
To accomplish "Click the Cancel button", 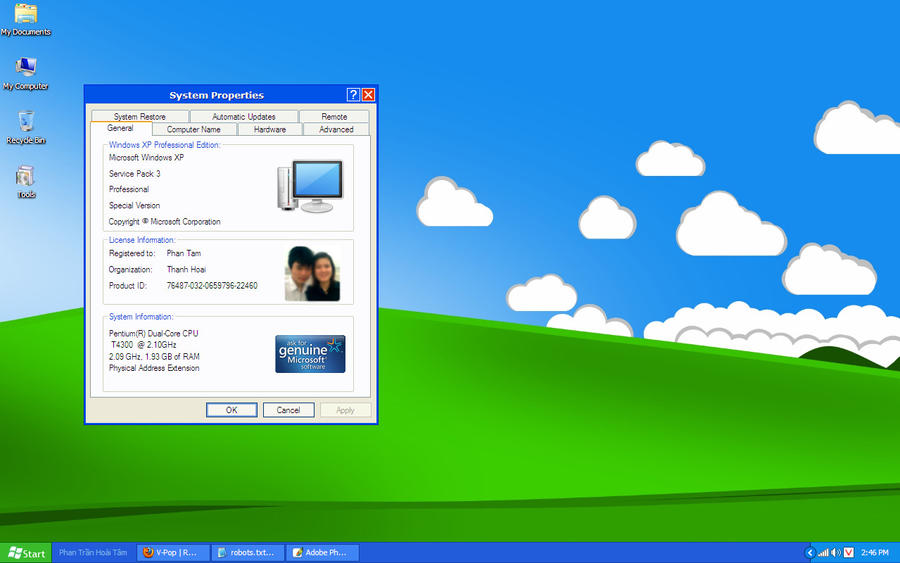I will click(x=288, y=410).
